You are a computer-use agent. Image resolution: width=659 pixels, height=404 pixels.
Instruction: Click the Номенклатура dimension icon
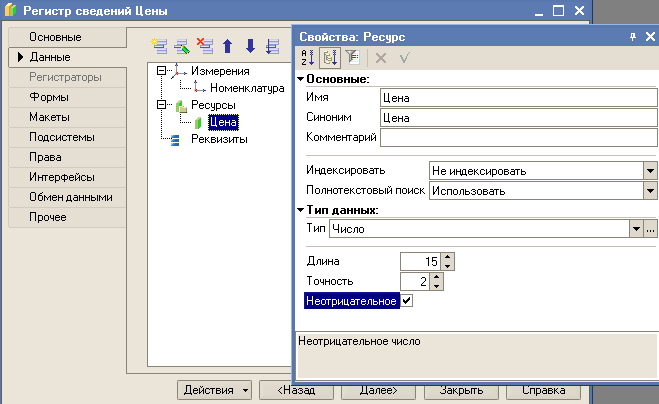(199, 87)
